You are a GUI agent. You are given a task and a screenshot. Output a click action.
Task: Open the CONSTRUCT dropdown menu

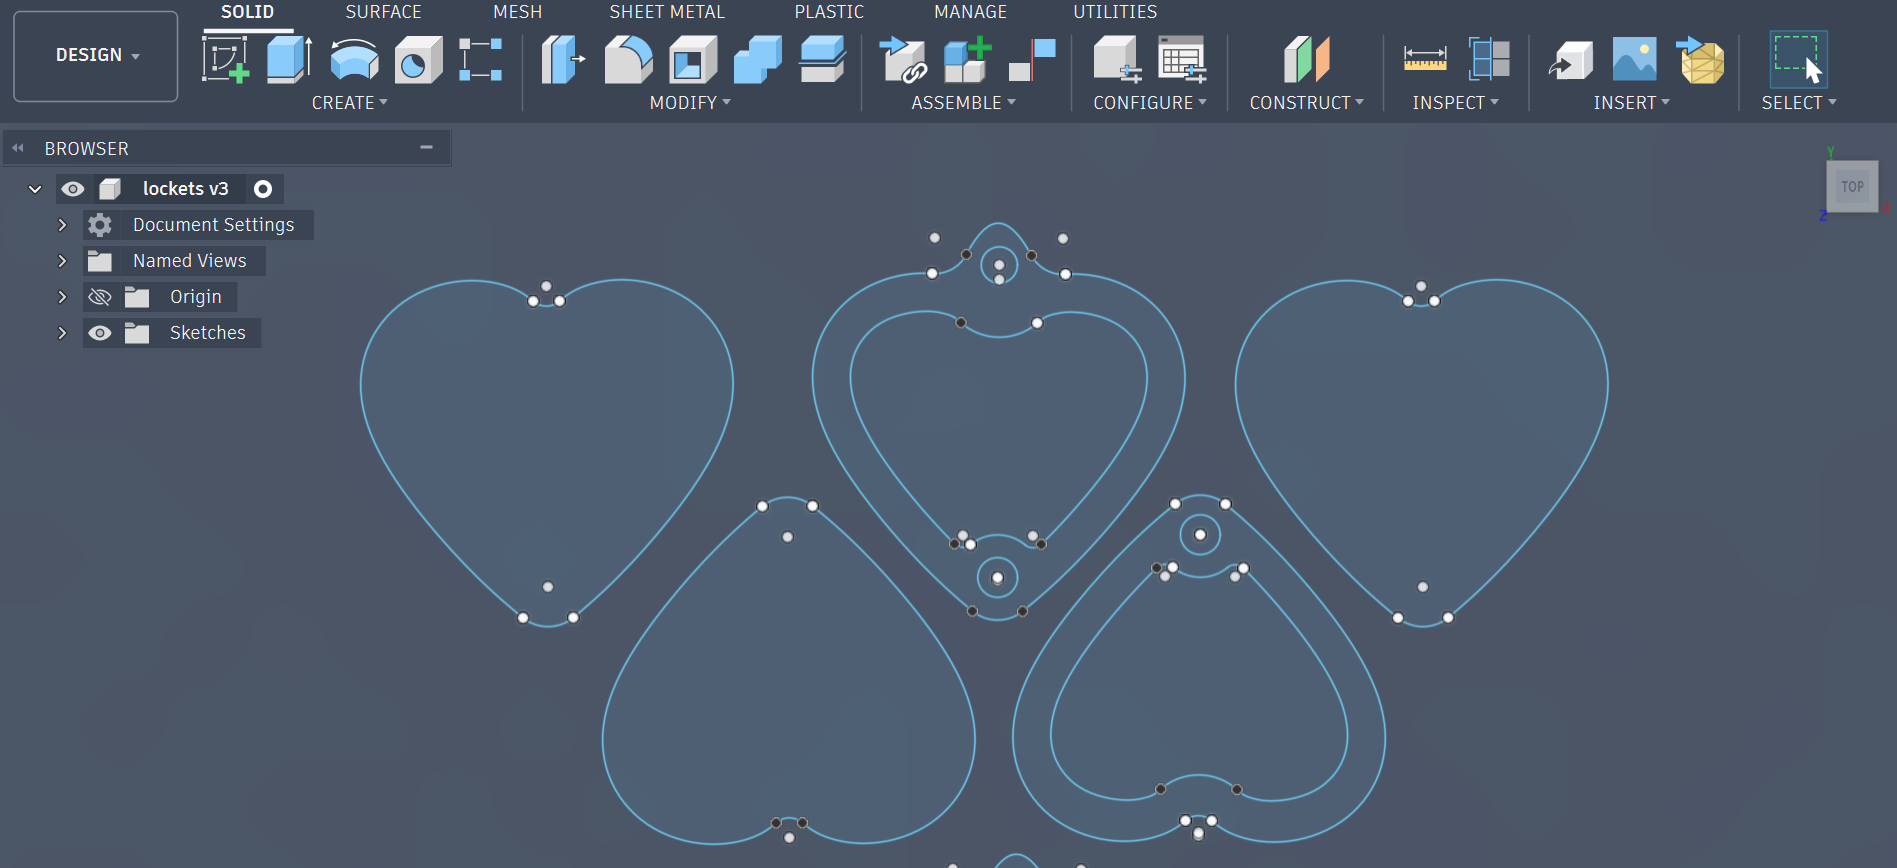[1306, 103]
